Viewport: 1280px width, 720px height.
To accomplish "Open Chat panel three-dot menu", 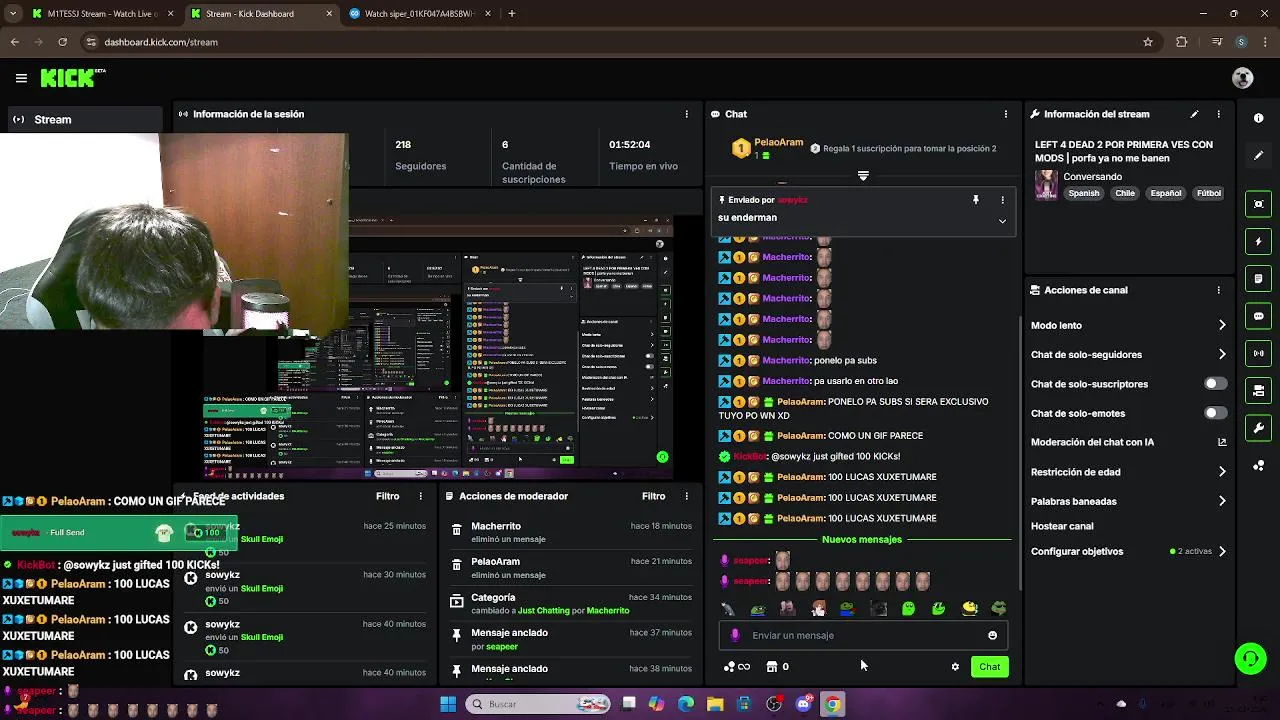I will click(1005, 114).
